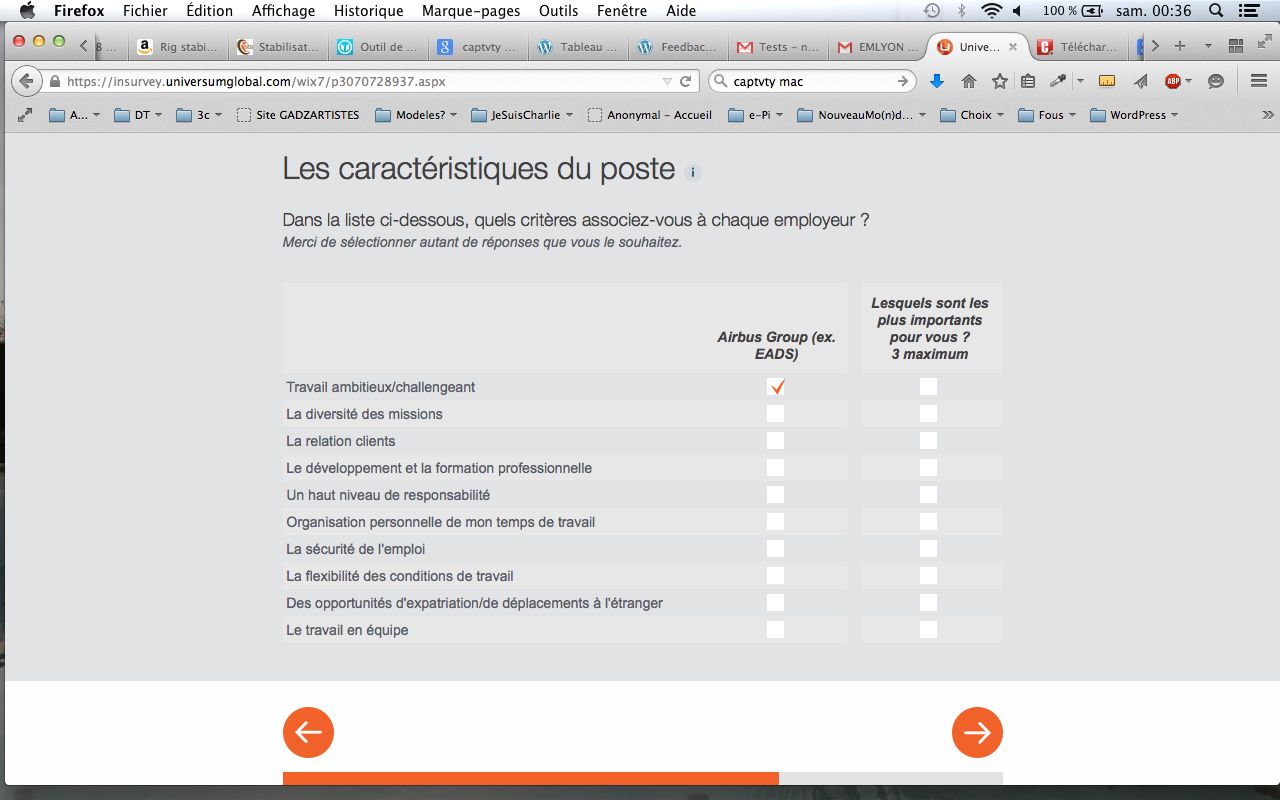Image resolution: width=1280 pixels, height=800 pixels.
Task: Expand the Modeles? bookmarks folder
Action: coord(417,115)
